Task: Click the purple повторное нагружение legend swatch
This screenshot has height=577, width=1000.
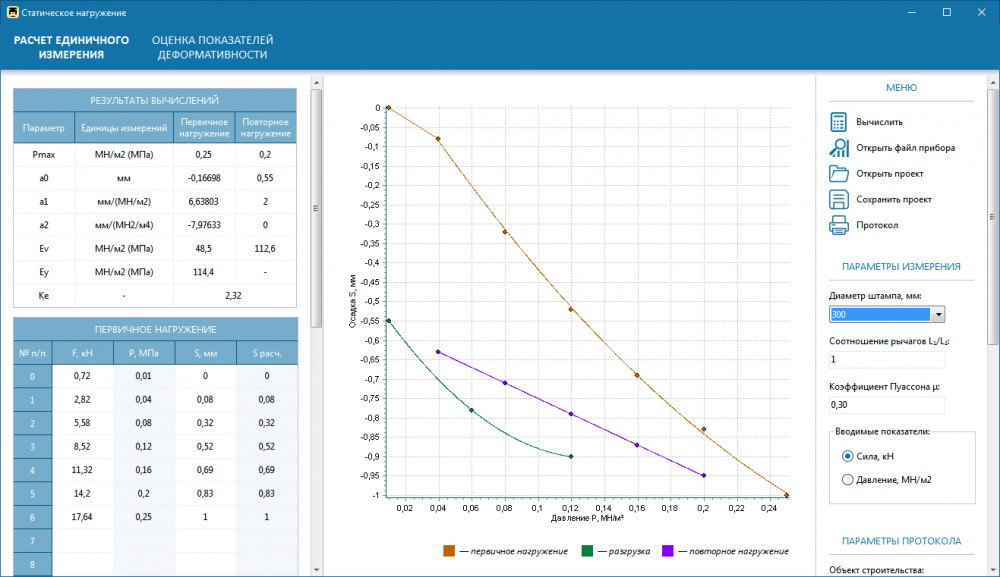Action: coord(667,551)
